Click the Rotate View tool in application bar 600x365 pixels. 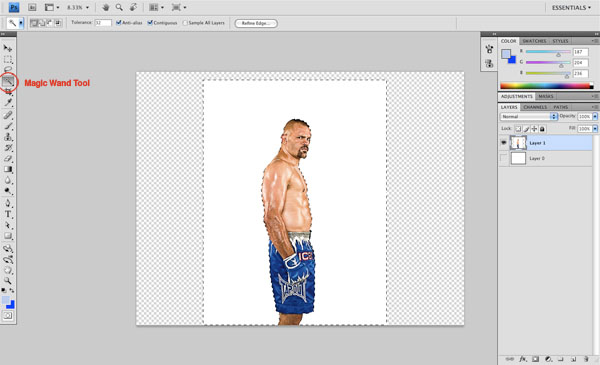134,7
